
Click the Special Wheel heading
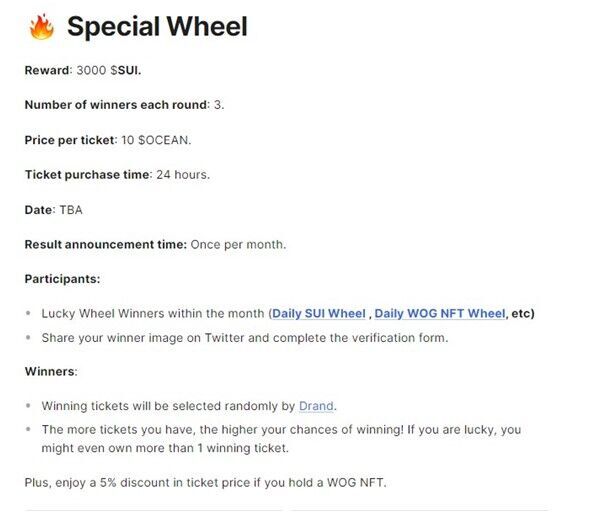(157, 27)
